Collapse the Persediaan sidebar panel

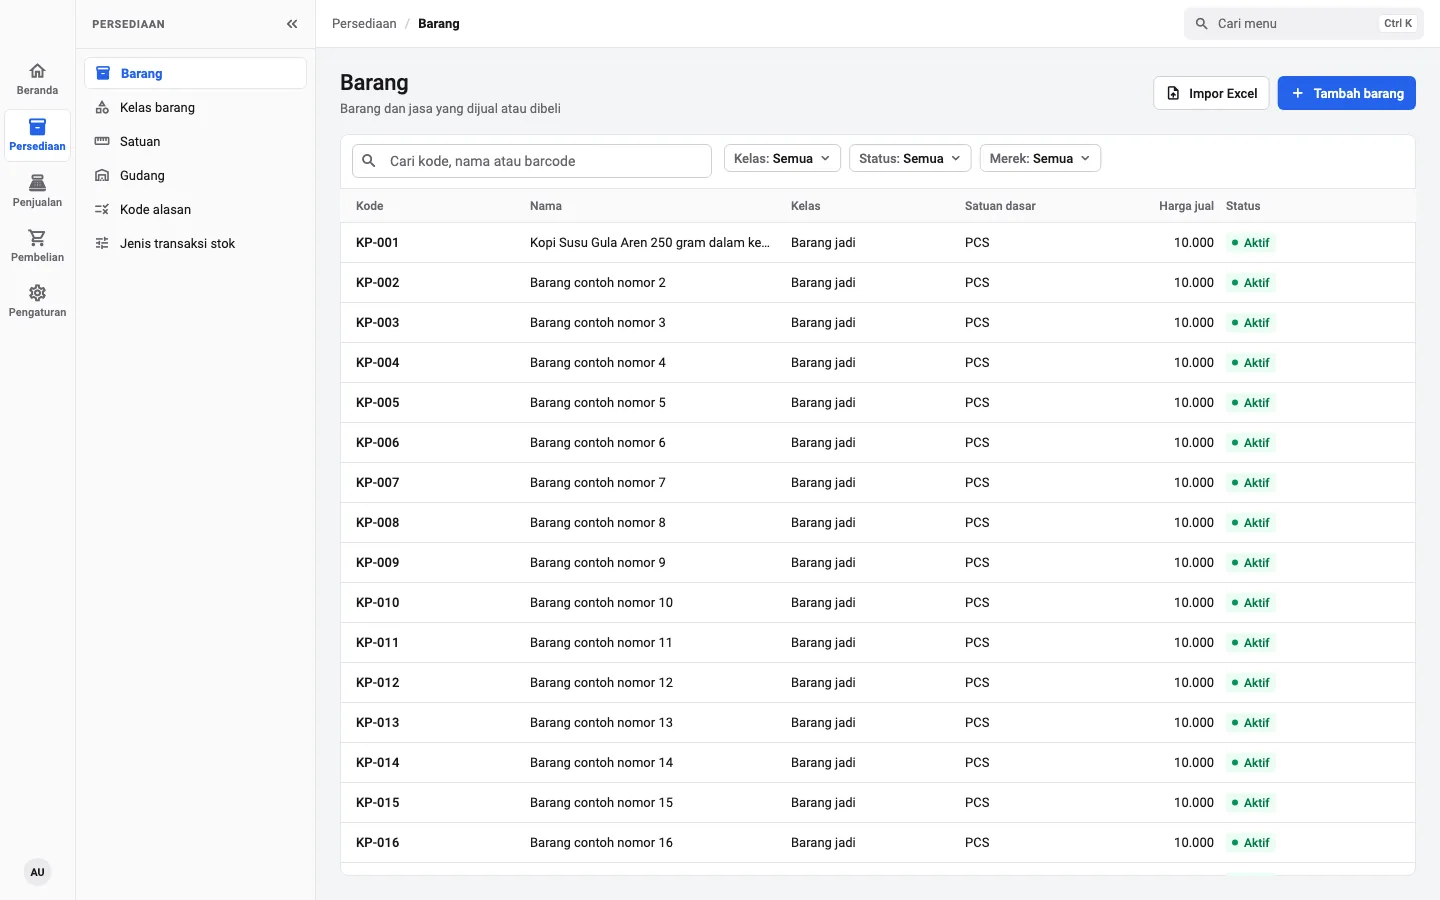point(292,24)
